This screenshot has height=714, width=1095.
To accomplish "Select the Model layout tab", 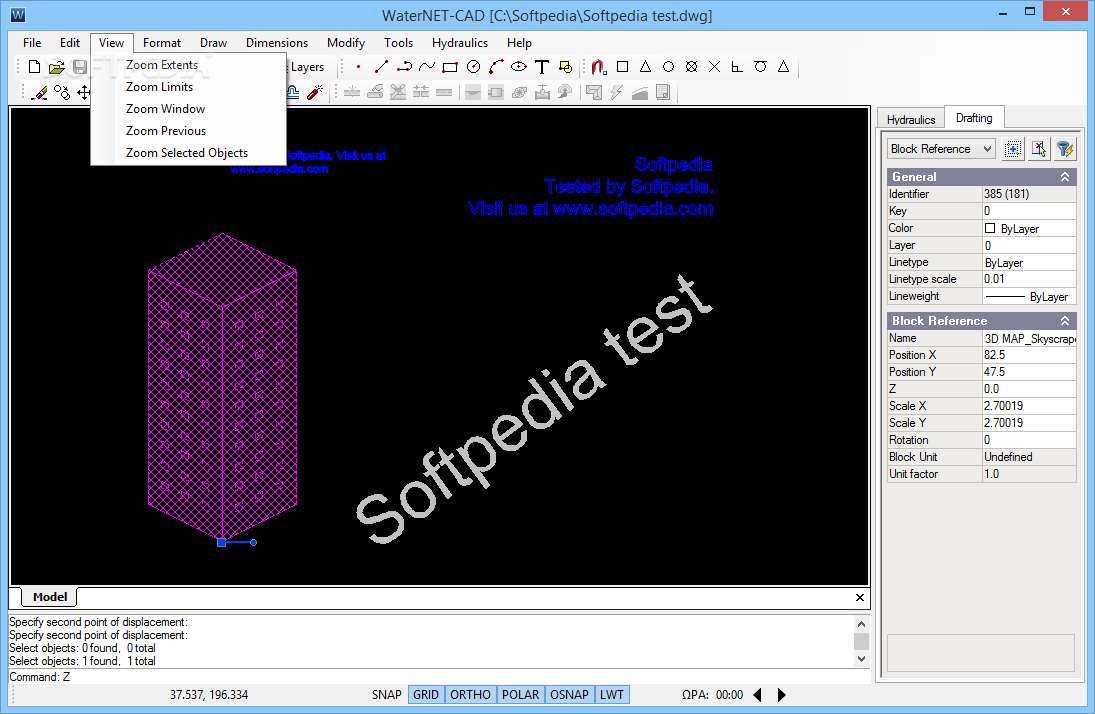I will coord(50,597).
